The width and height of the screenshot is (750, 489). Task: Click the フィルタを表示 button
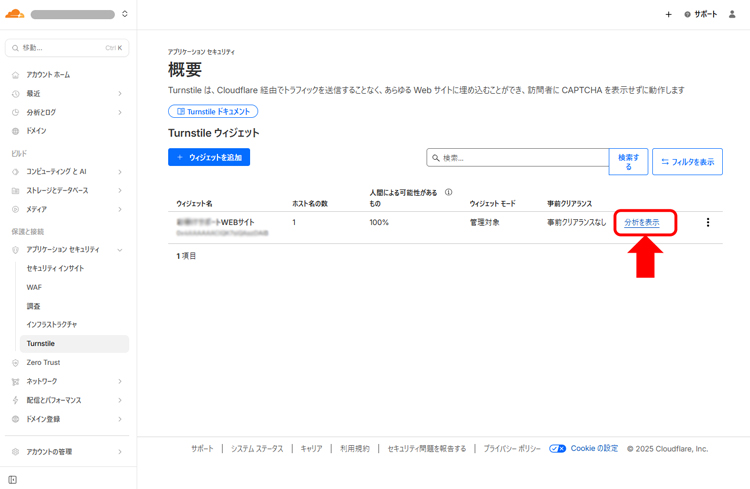687,162
